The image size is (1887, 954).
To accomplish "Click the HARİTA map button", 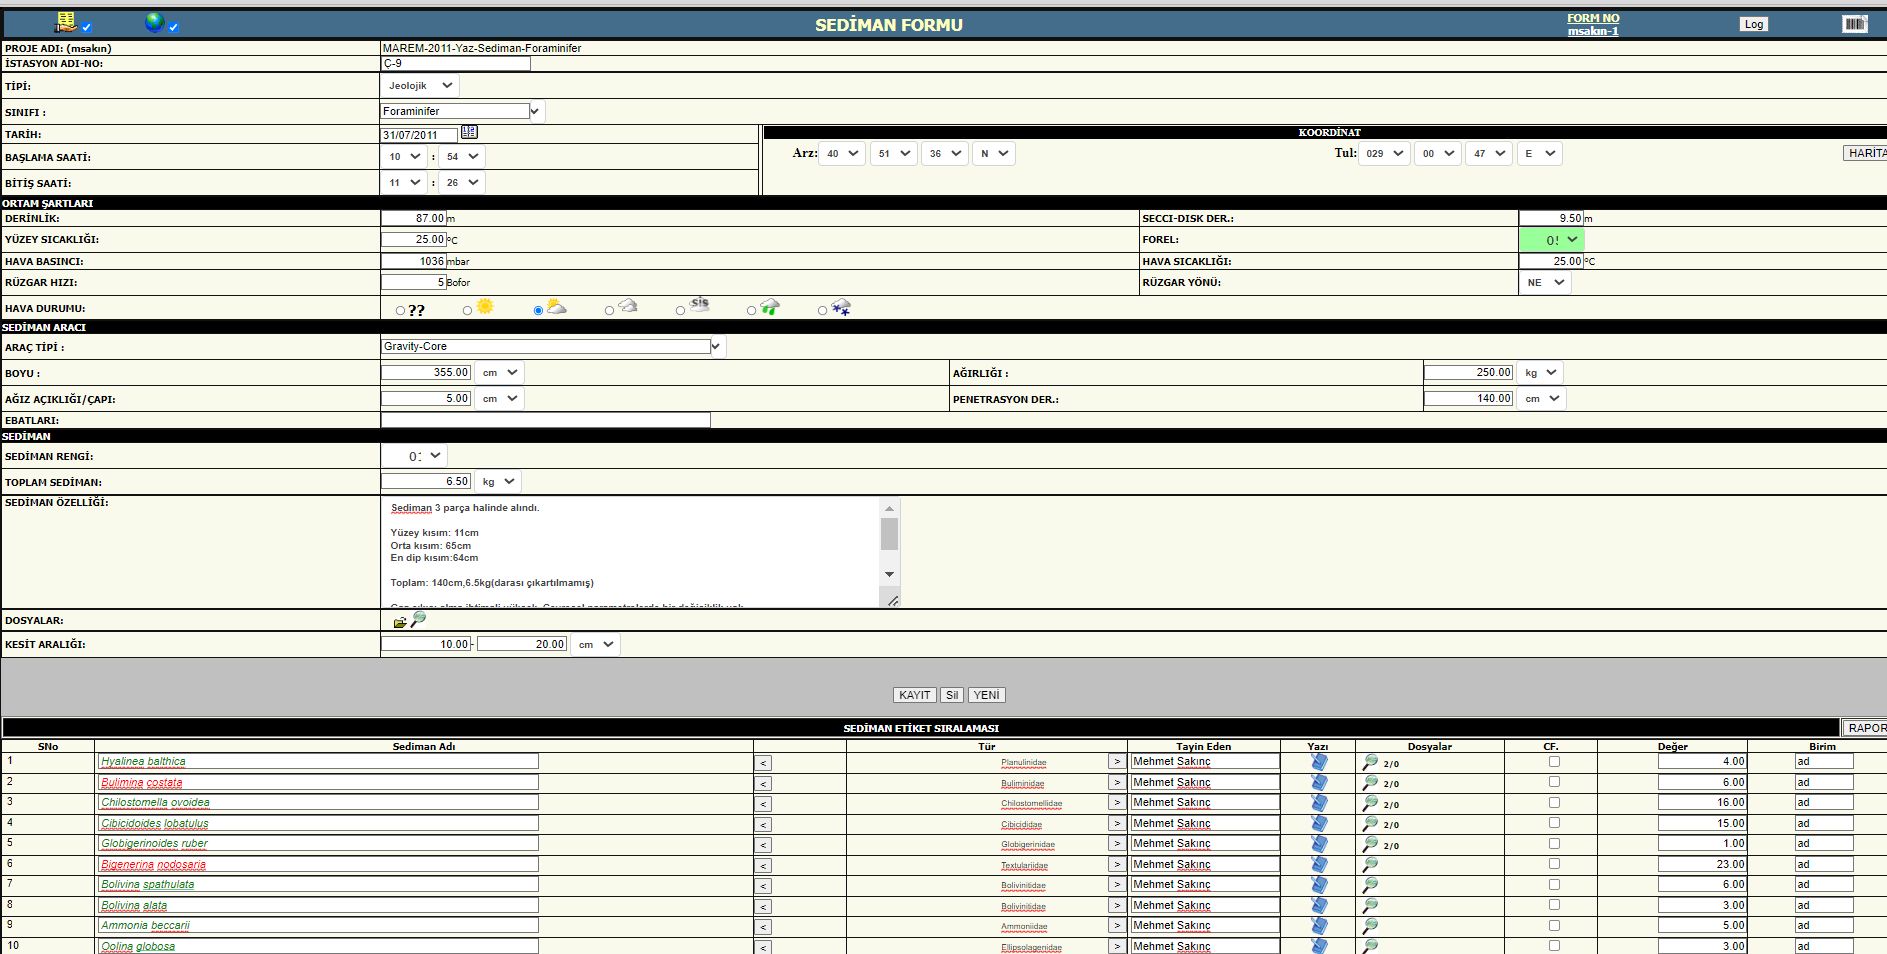I will click(1865, 153).
